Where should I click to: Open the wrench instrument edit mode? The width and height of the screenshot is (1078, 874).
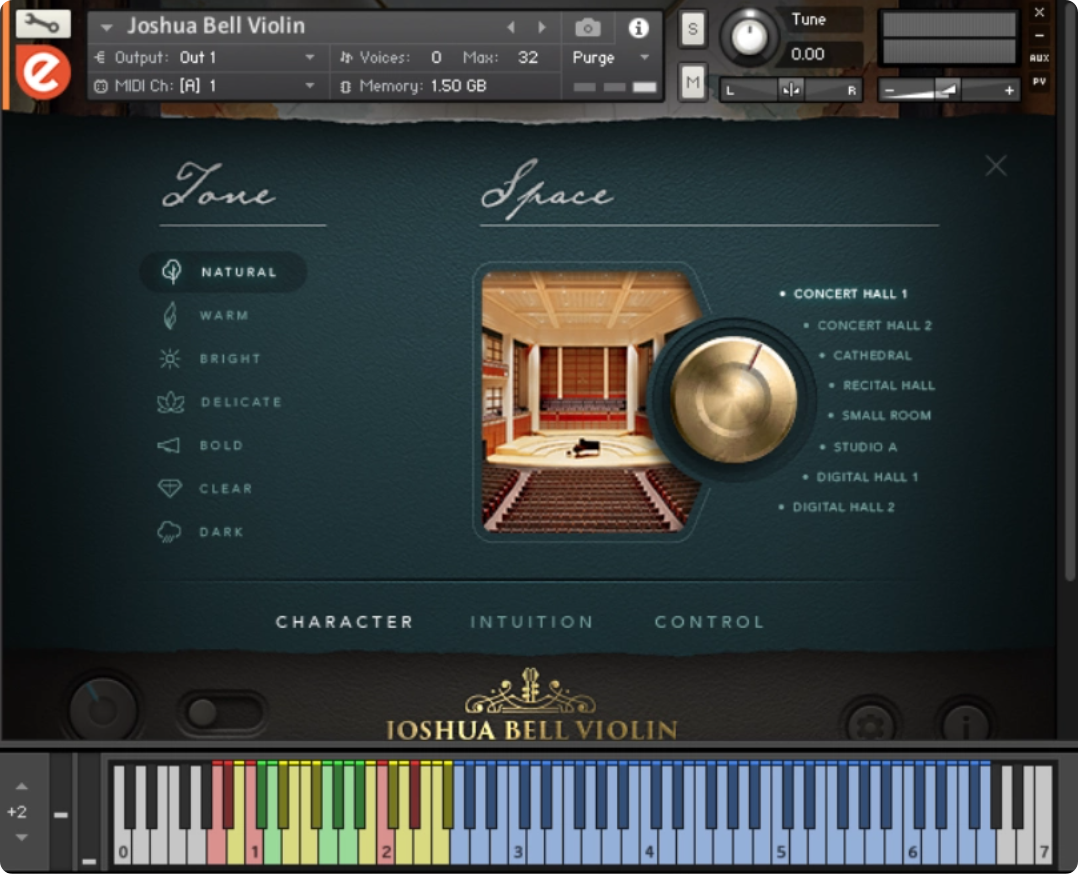43,25
